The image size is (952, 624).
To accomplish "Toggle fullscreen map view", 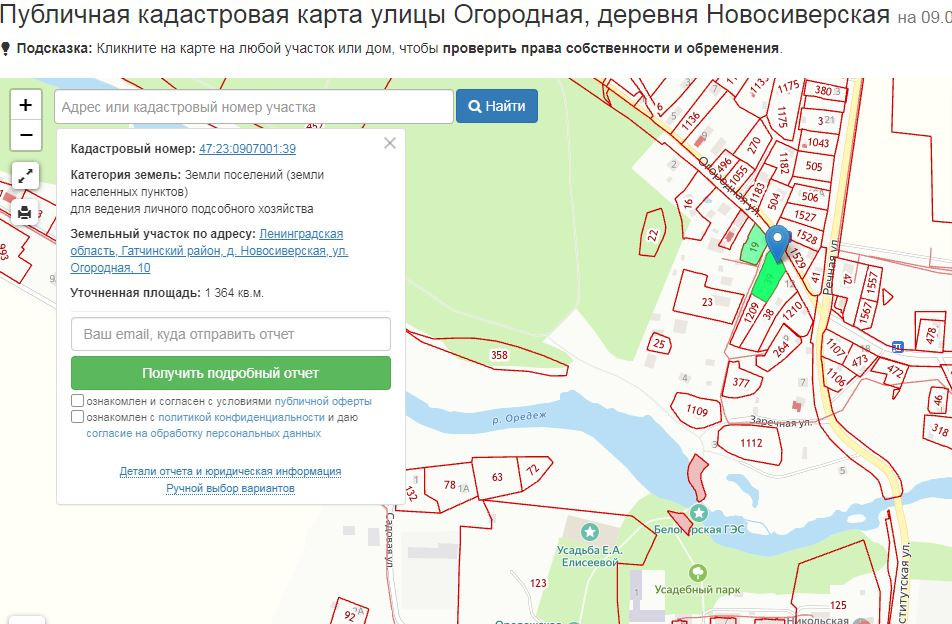I will tap(26, 176).
